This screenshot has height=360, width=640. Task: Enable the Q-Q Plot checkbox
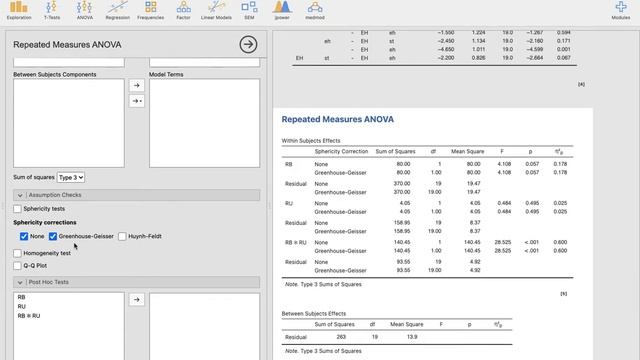(17, 266)
